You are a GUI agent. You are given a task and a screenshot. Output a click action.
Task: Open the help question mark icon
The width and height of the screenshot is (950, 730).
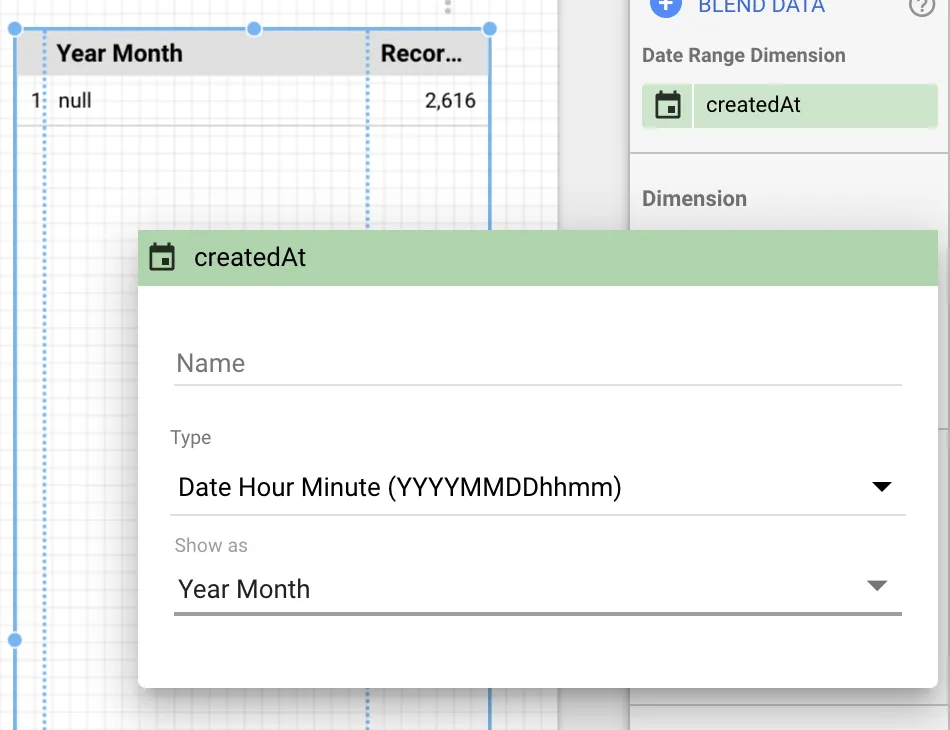click(922, 6)
